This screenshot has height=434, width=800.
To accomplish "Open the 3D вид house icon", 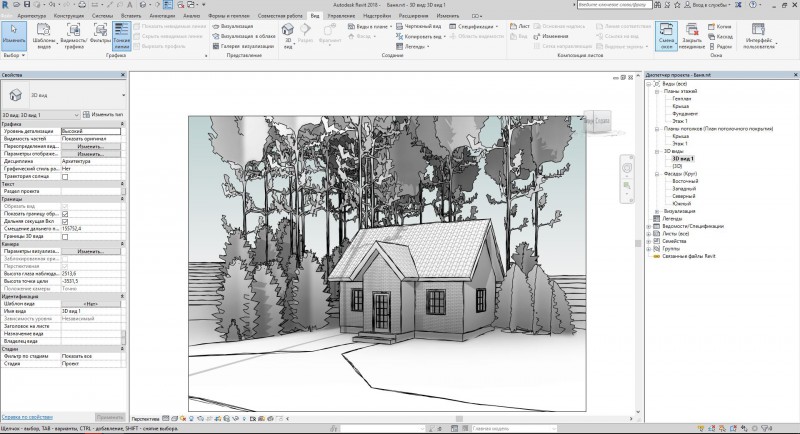I will 288,35.
